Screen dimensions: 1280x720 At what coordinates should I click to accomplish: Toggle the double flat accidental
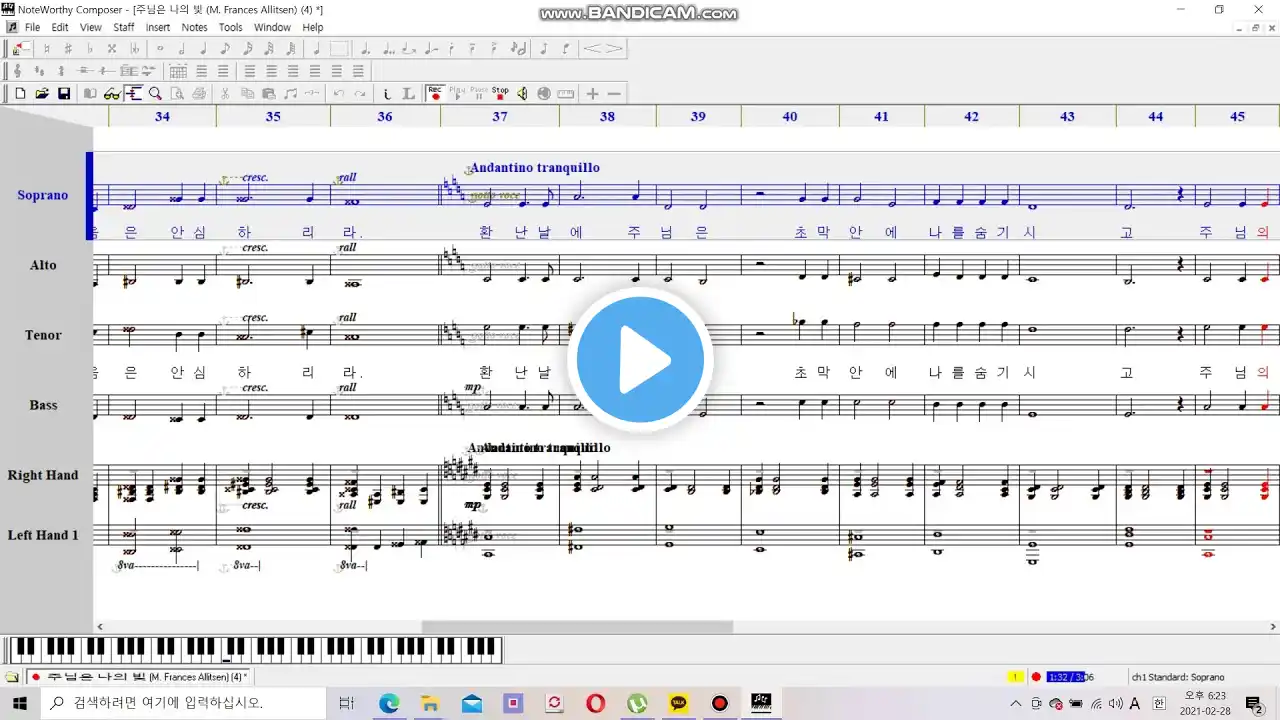coord(134,48)
